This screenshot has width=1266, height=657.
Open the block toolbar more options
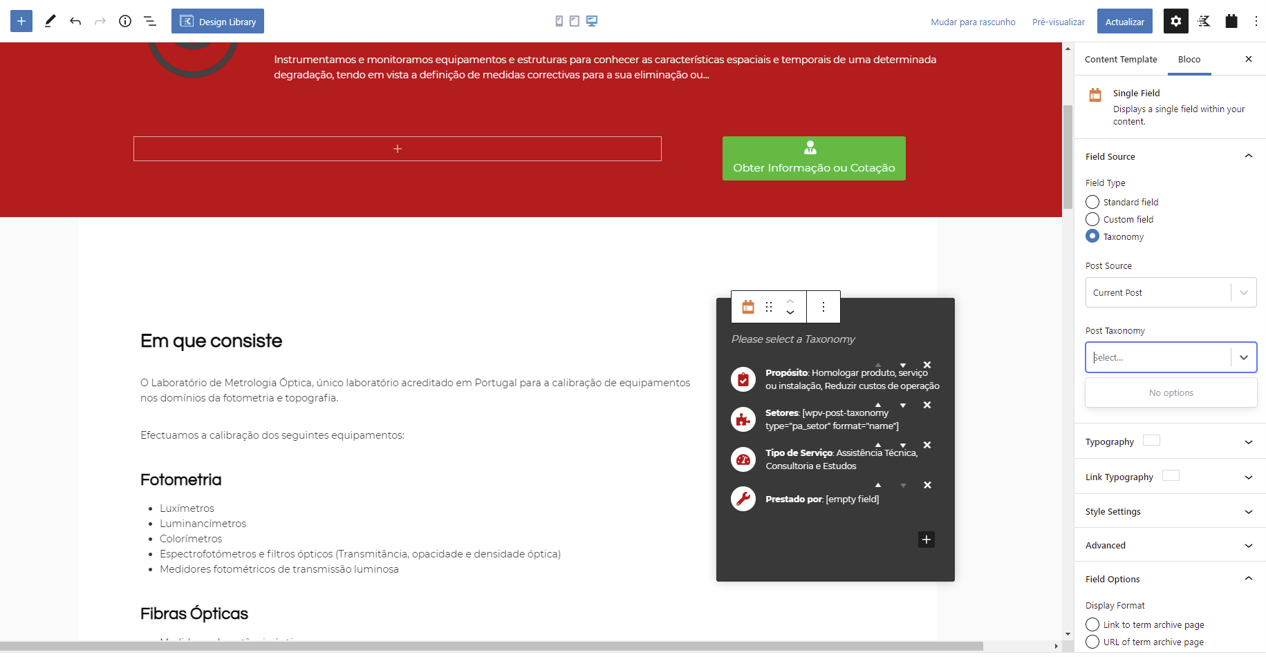pos(823,307)
